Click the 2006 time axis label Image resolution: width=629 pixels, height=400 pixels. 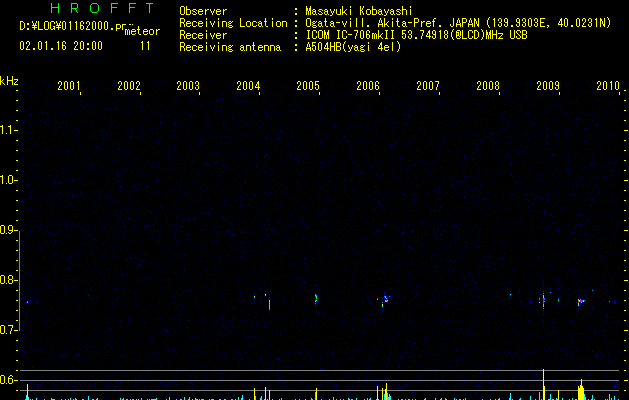368,85
